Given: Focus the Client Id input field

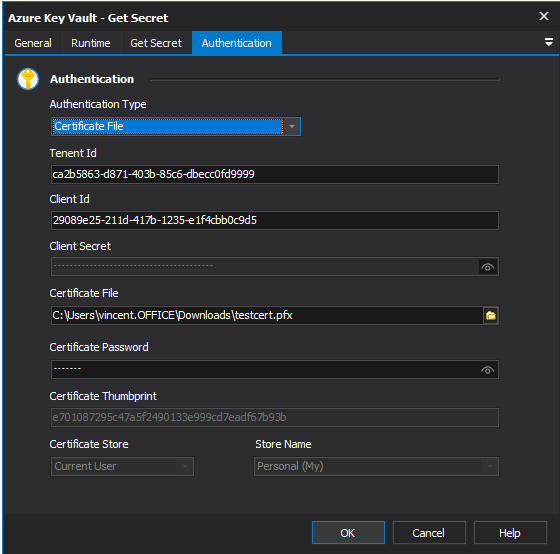Looking at the screenshot, I should (275, 220).
